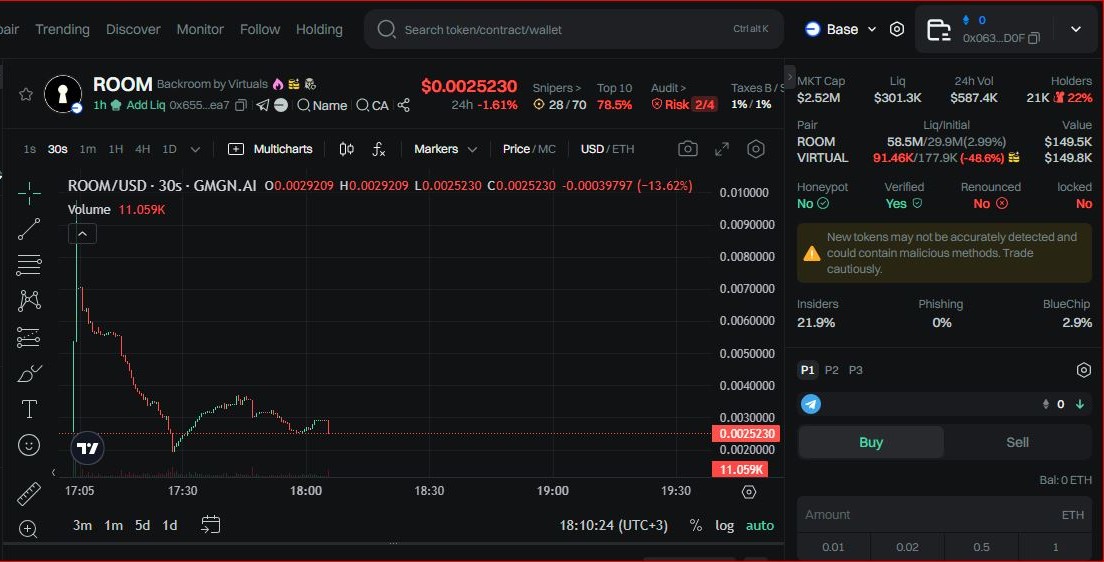The image size is (1104, 562).
Task: Go to the Holding tab
Action: 319,30
